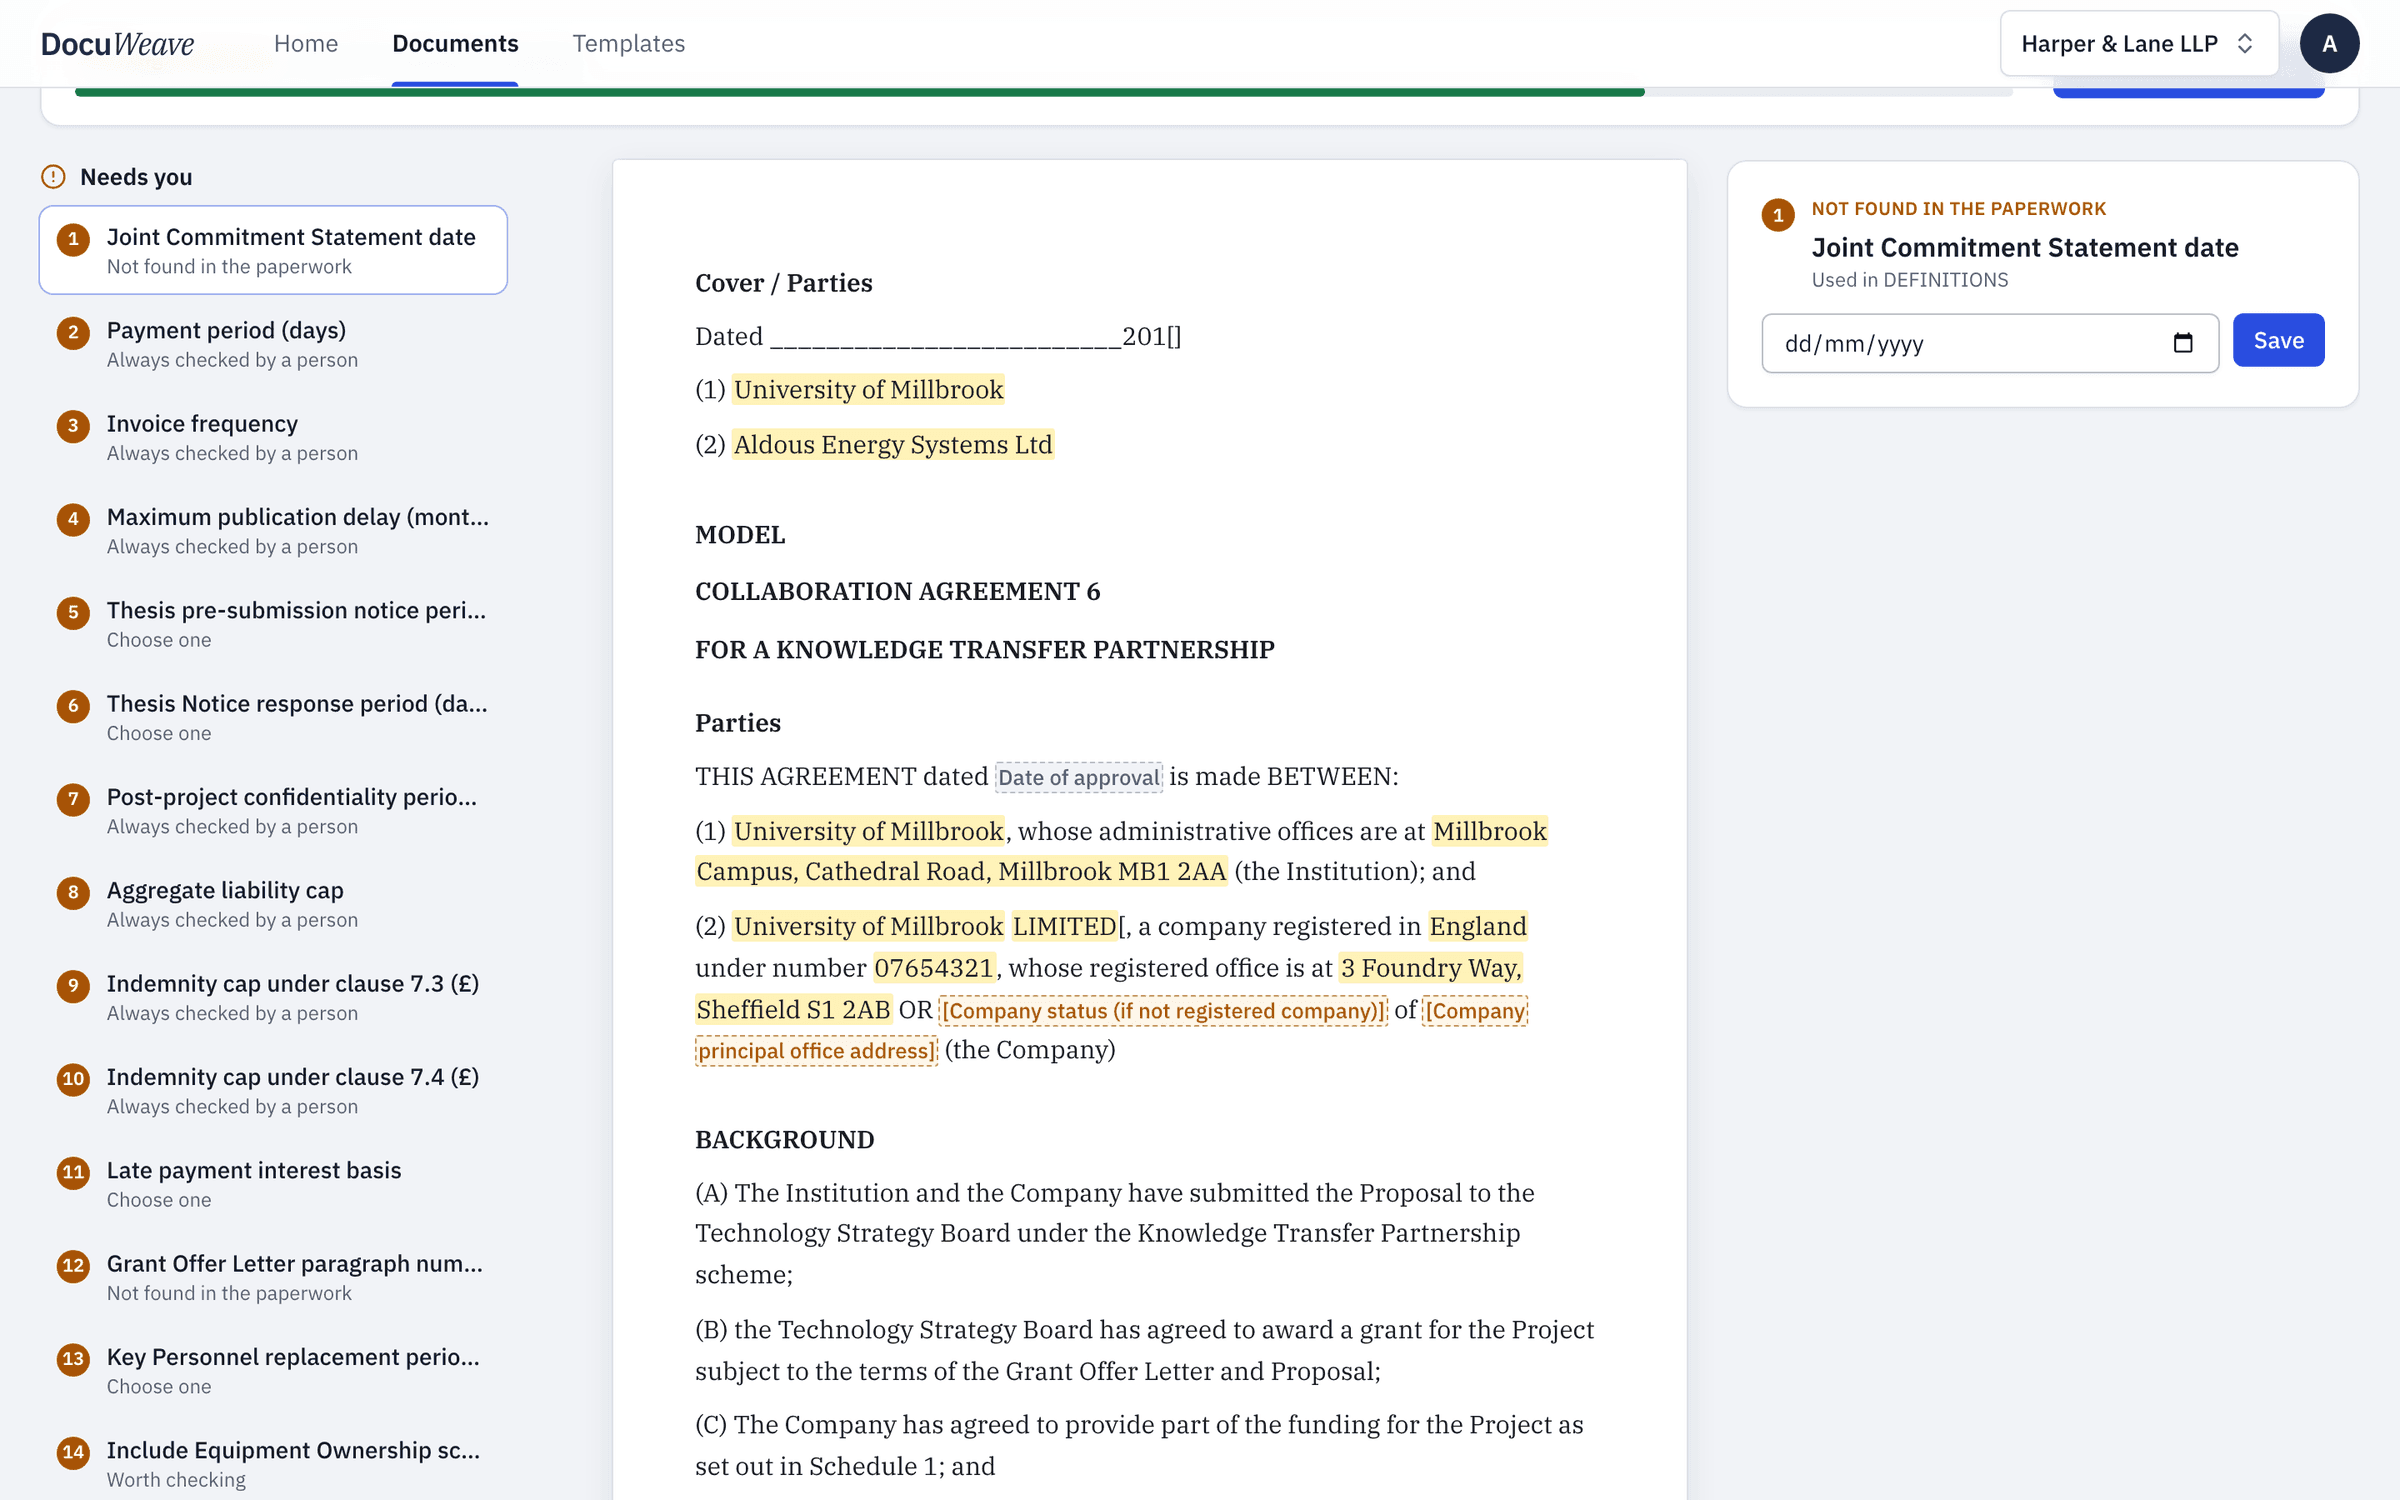Open the Invoice frequency item

(273, 437)
